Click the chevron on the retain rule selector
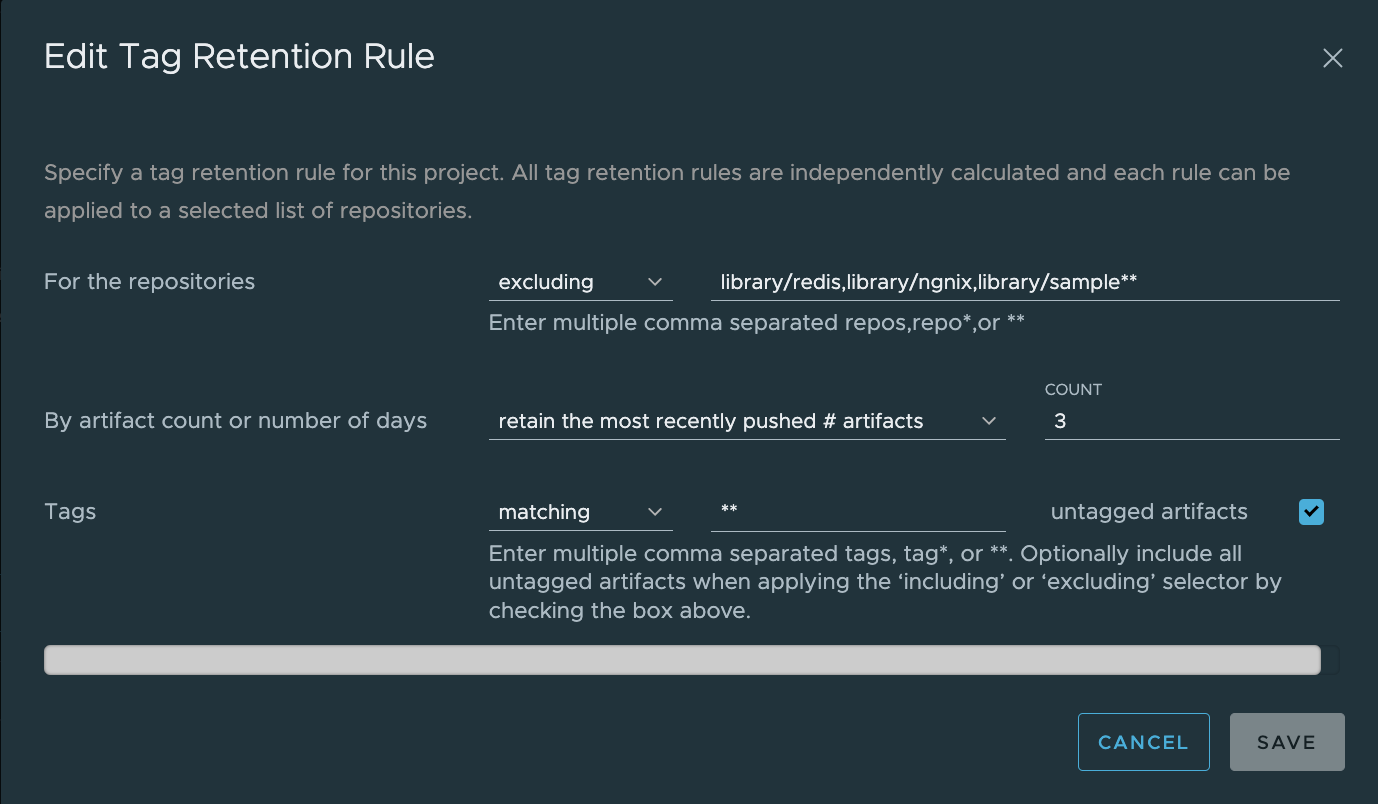 click(988, 421)
